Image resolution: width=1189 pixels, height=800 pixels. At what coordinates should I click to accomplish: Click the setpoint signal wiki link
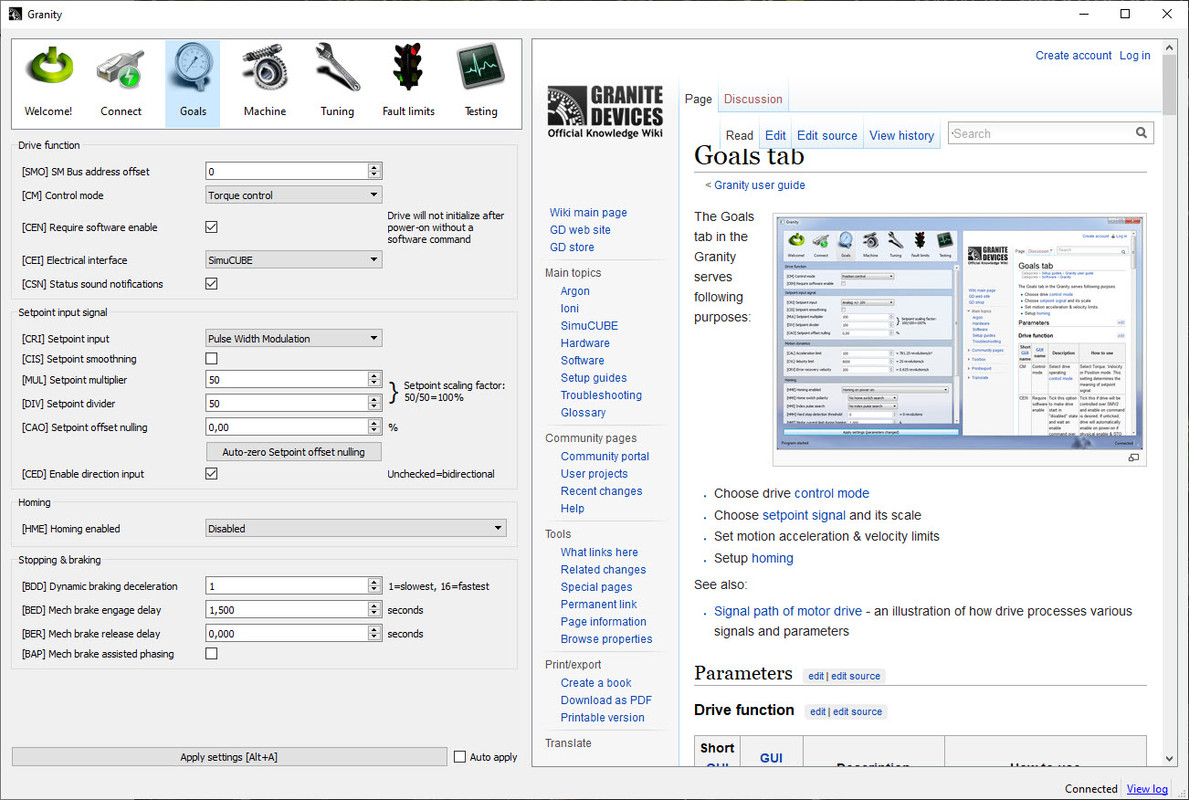pos(803,515)
